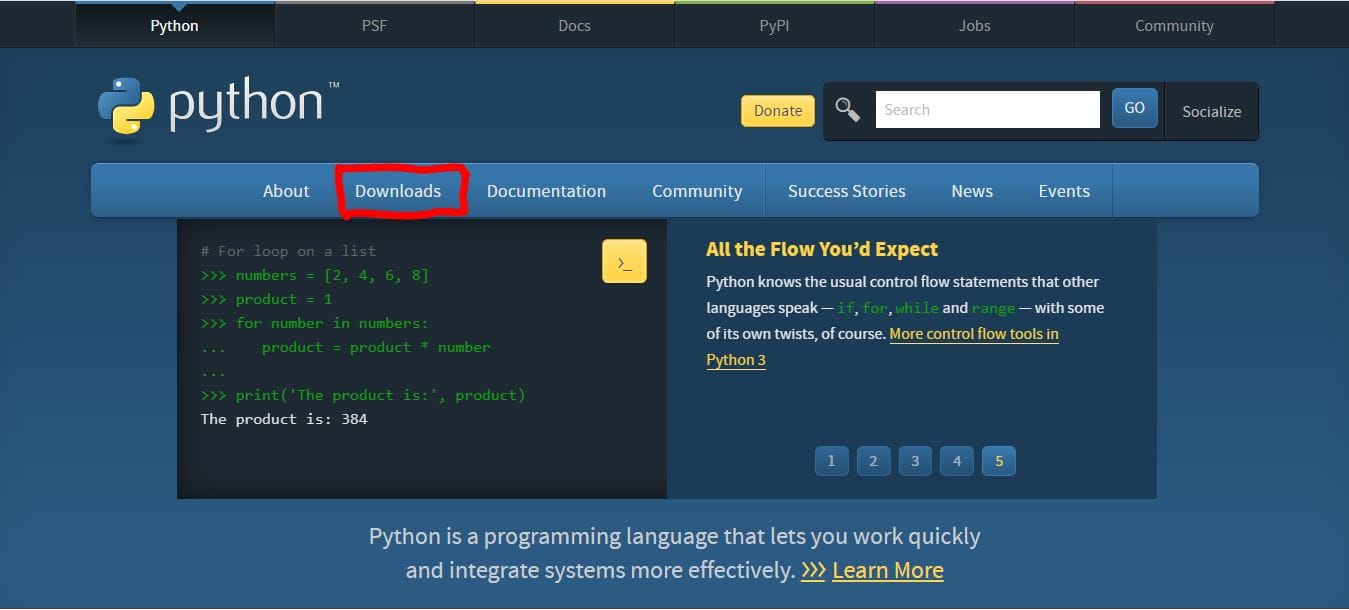Click the magnifying glass search icon
The image size is (1349, 610).
point(847,109)
